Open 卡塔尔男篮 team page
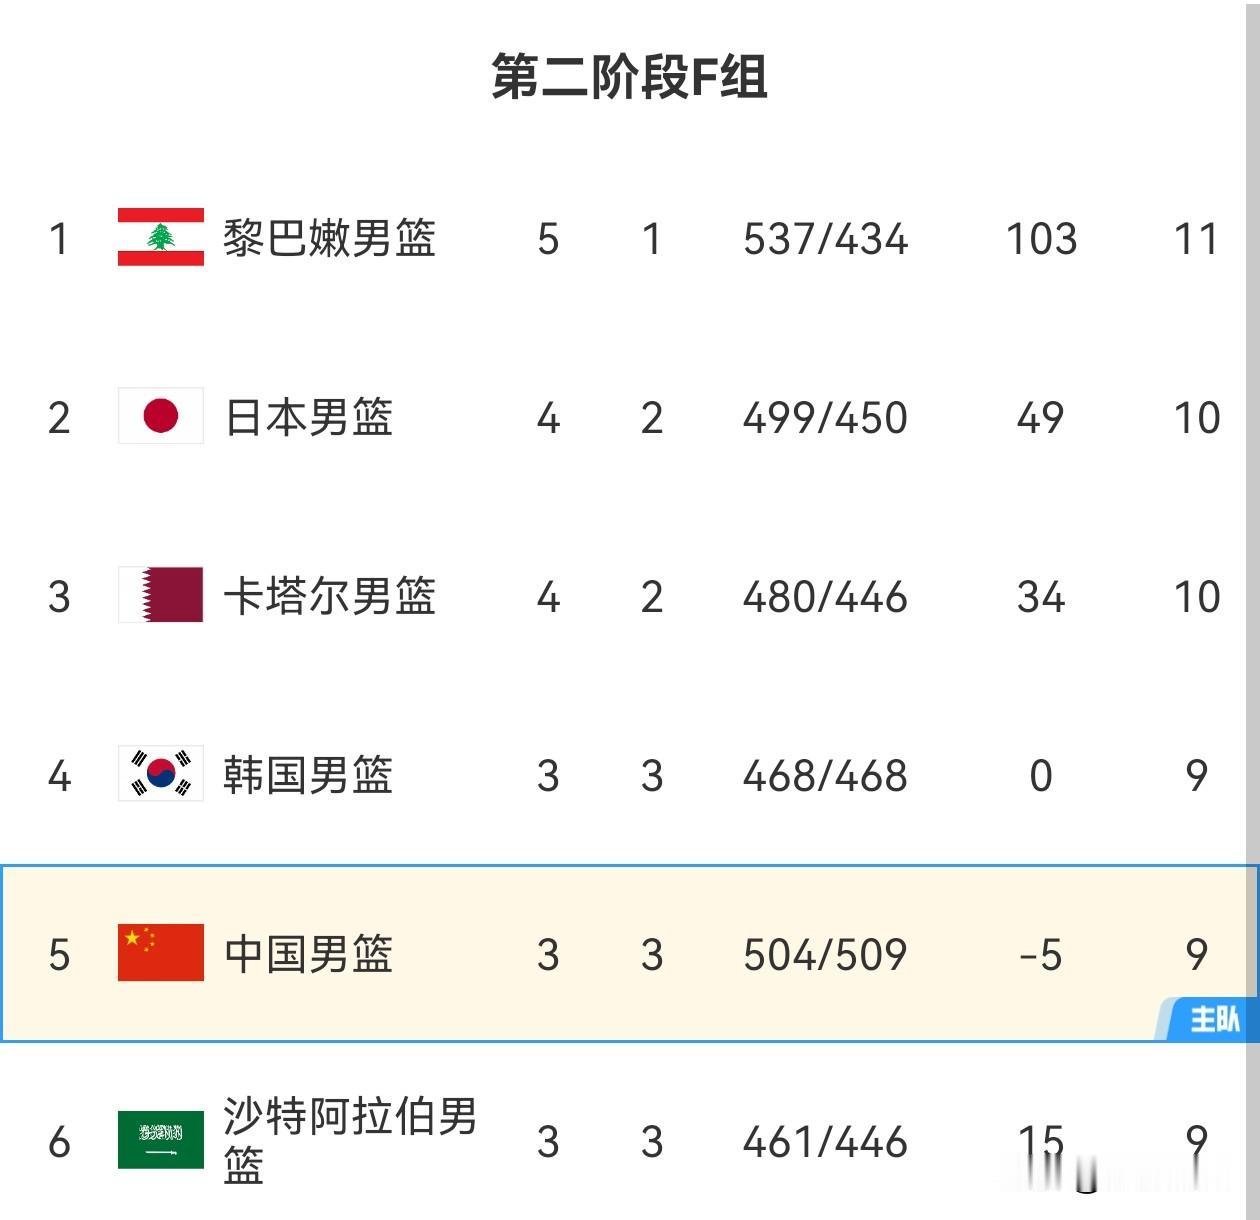Screen dimensions: 1260x1220 tap(329, 596)
